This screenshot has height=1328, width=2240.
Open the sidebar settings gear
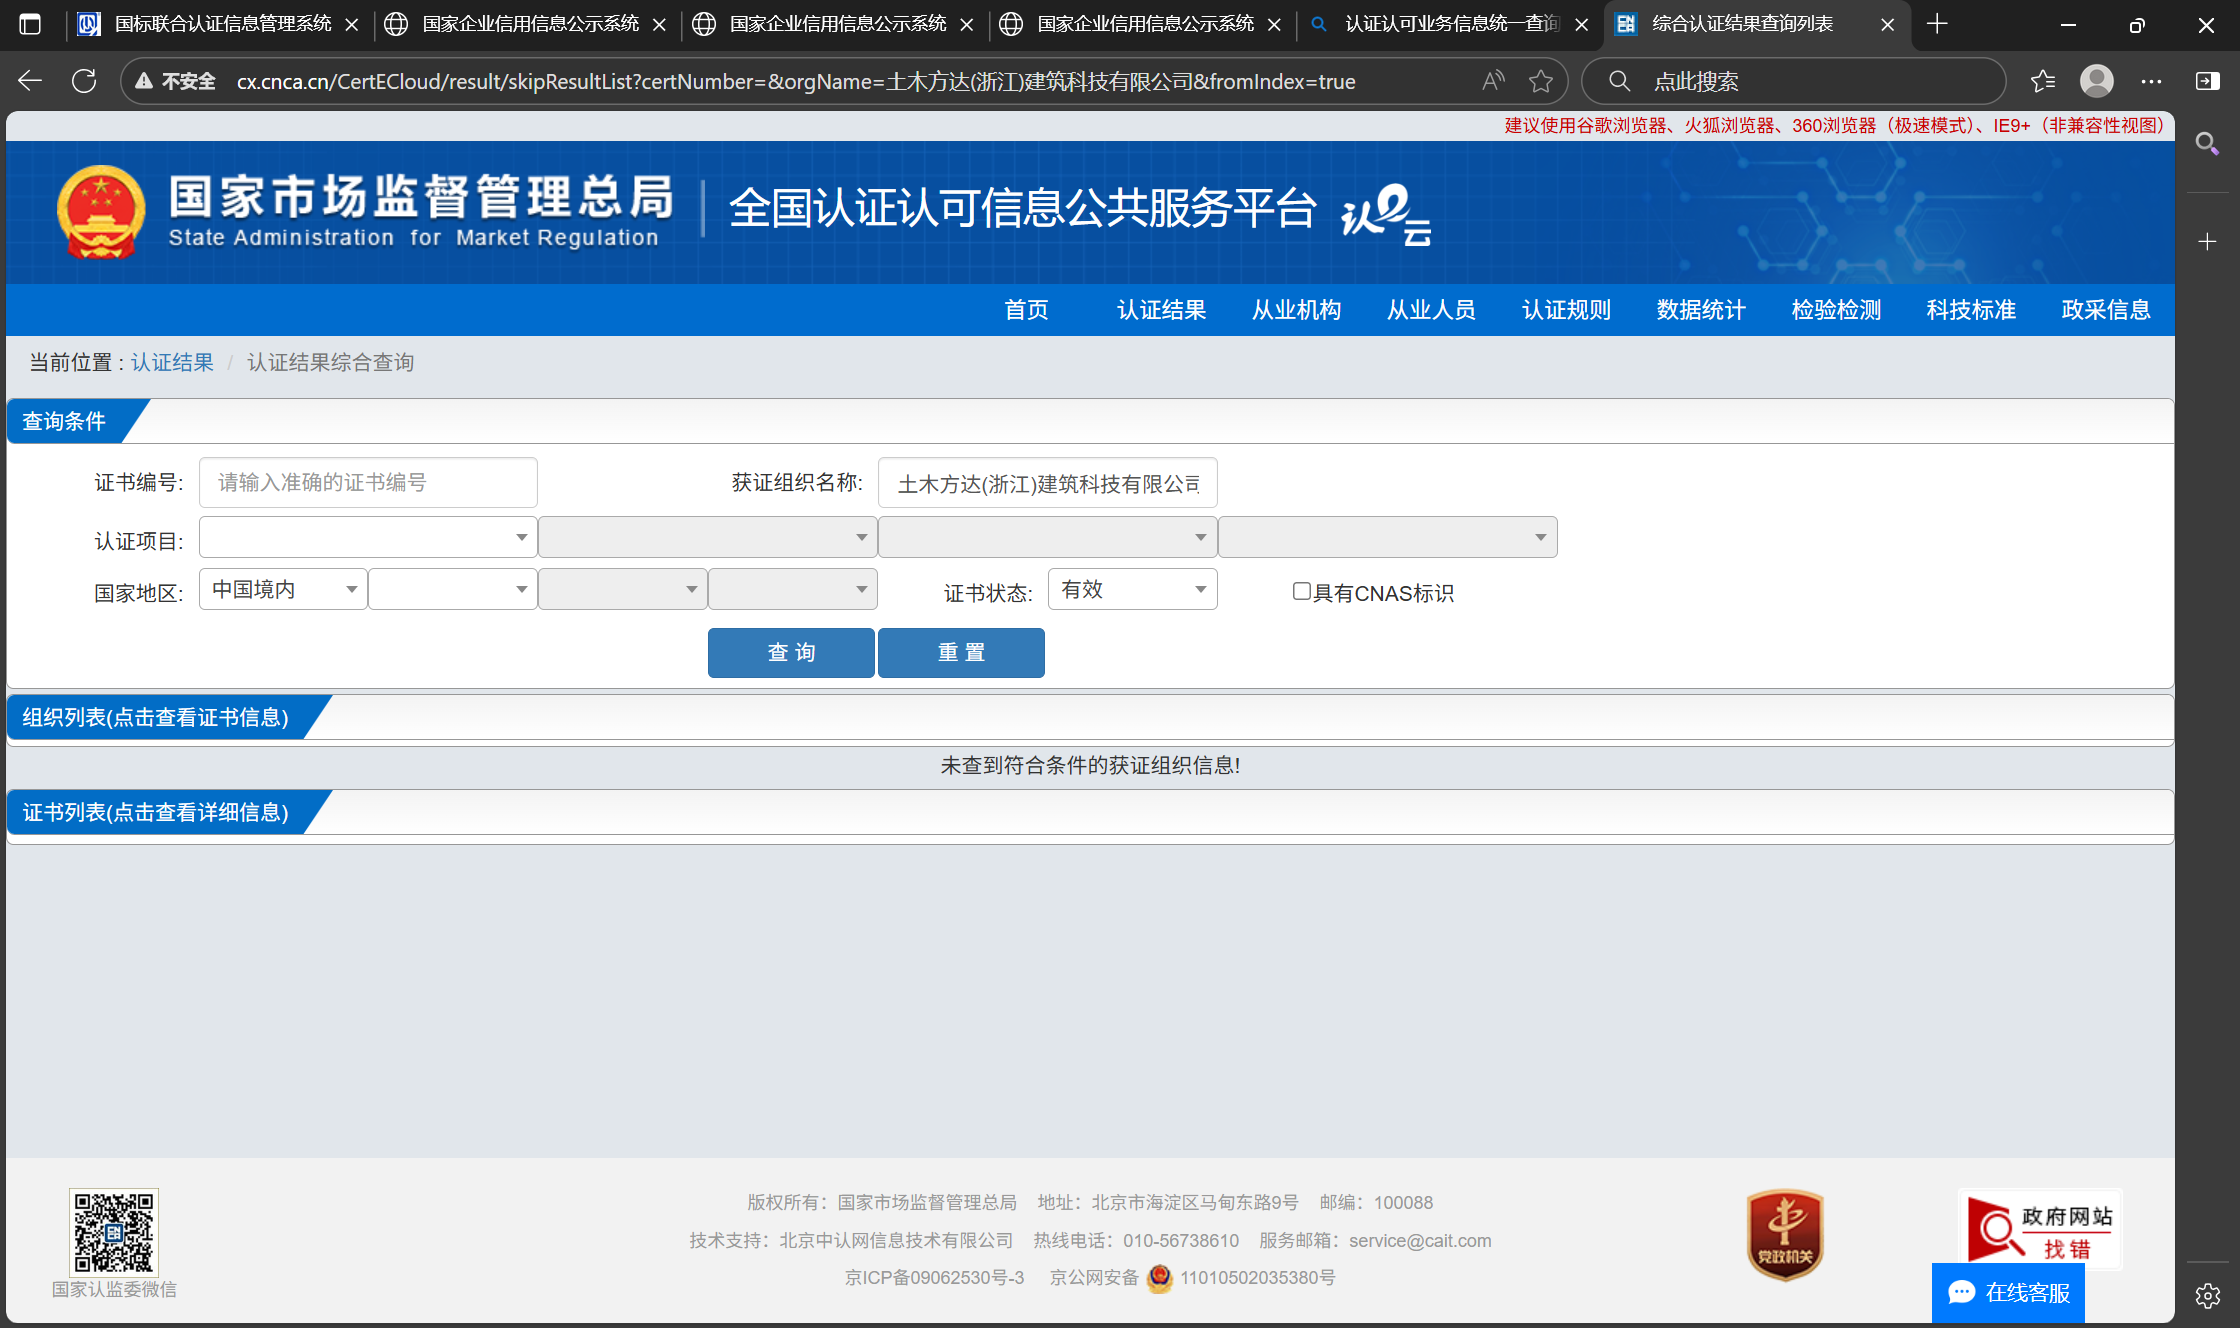(2208, 1296)
